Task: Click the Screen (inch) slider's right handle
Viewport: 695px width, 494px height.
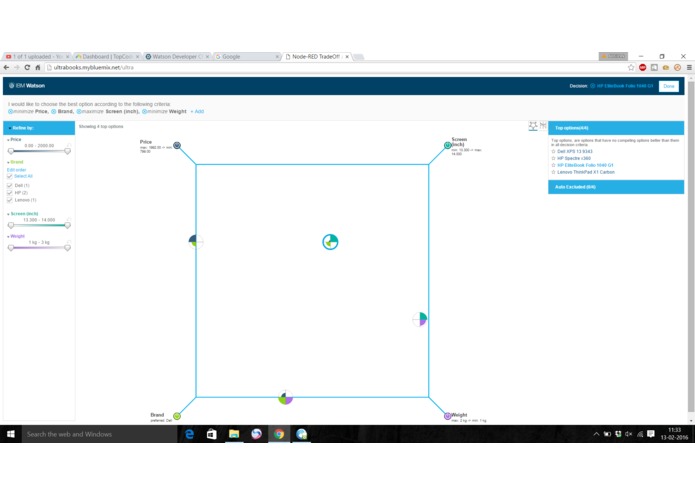Action: click(67, 225)
